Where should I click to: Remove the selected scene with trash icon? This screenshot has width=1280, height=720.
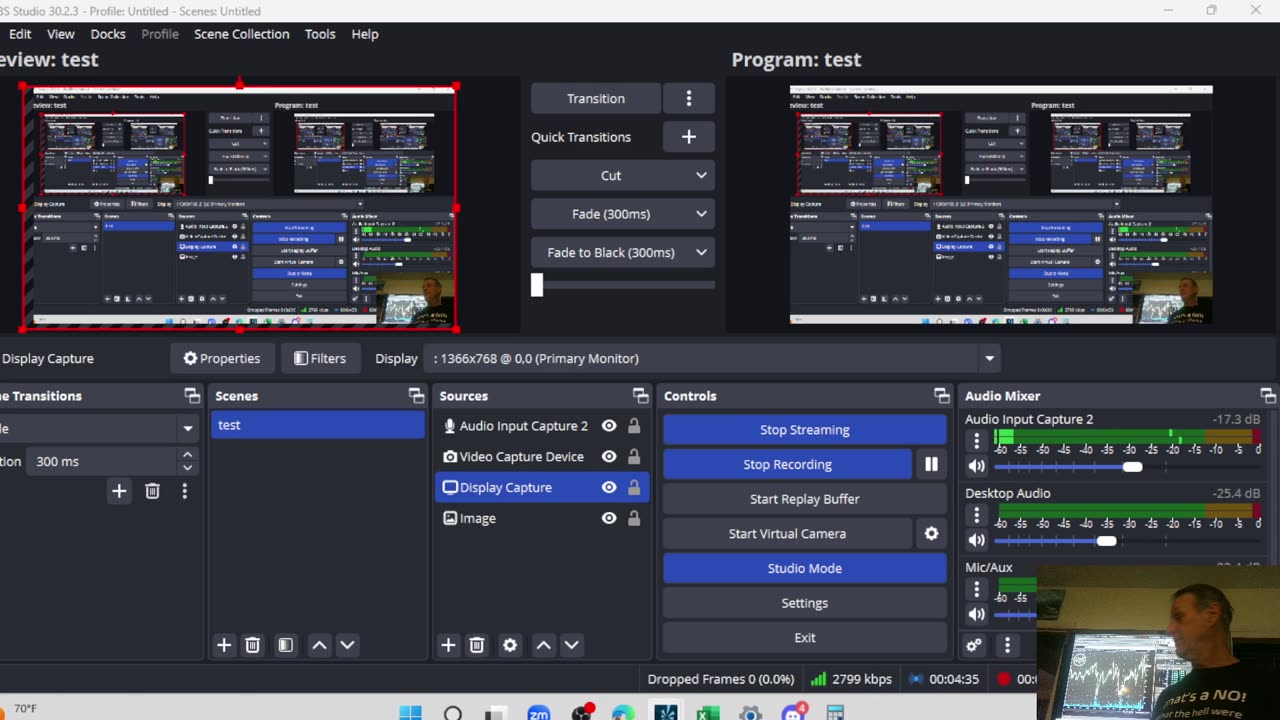coord(252,645)
